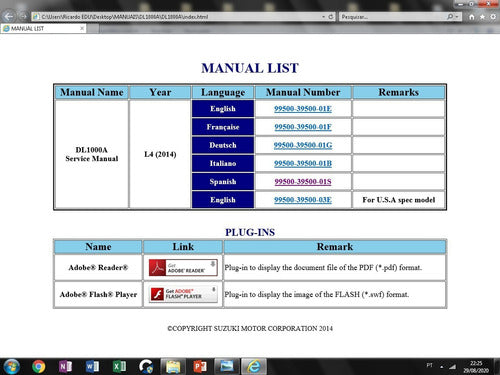Open Italiano manual link 99500-39500-01B
500x375 pixels.
tap(303, 163)
